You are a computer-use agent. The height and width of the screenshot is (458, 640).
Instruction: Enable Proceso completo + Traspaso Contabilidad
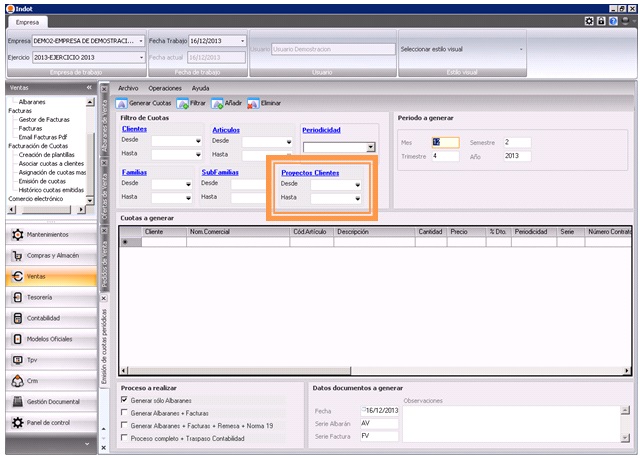click(124, 437)
